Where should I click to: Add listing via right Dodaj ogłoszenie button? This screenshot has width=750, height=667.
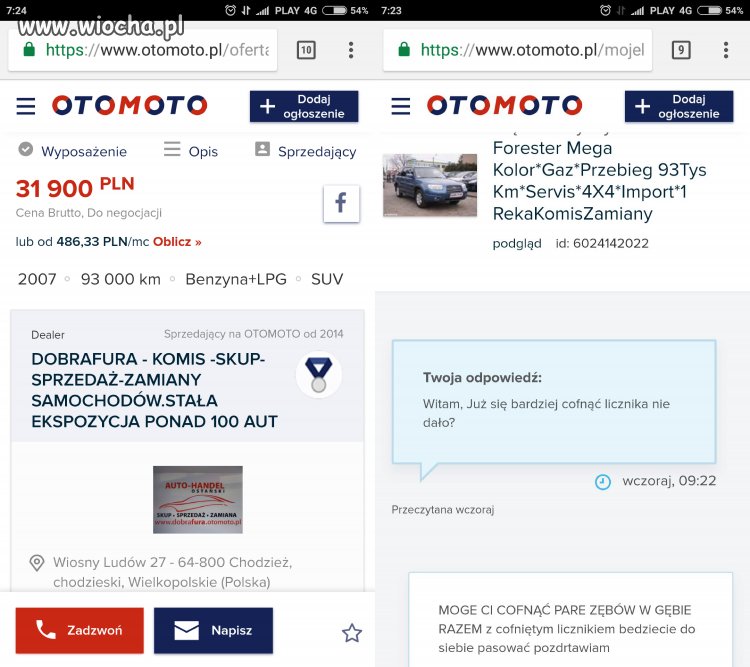[679, 106]
